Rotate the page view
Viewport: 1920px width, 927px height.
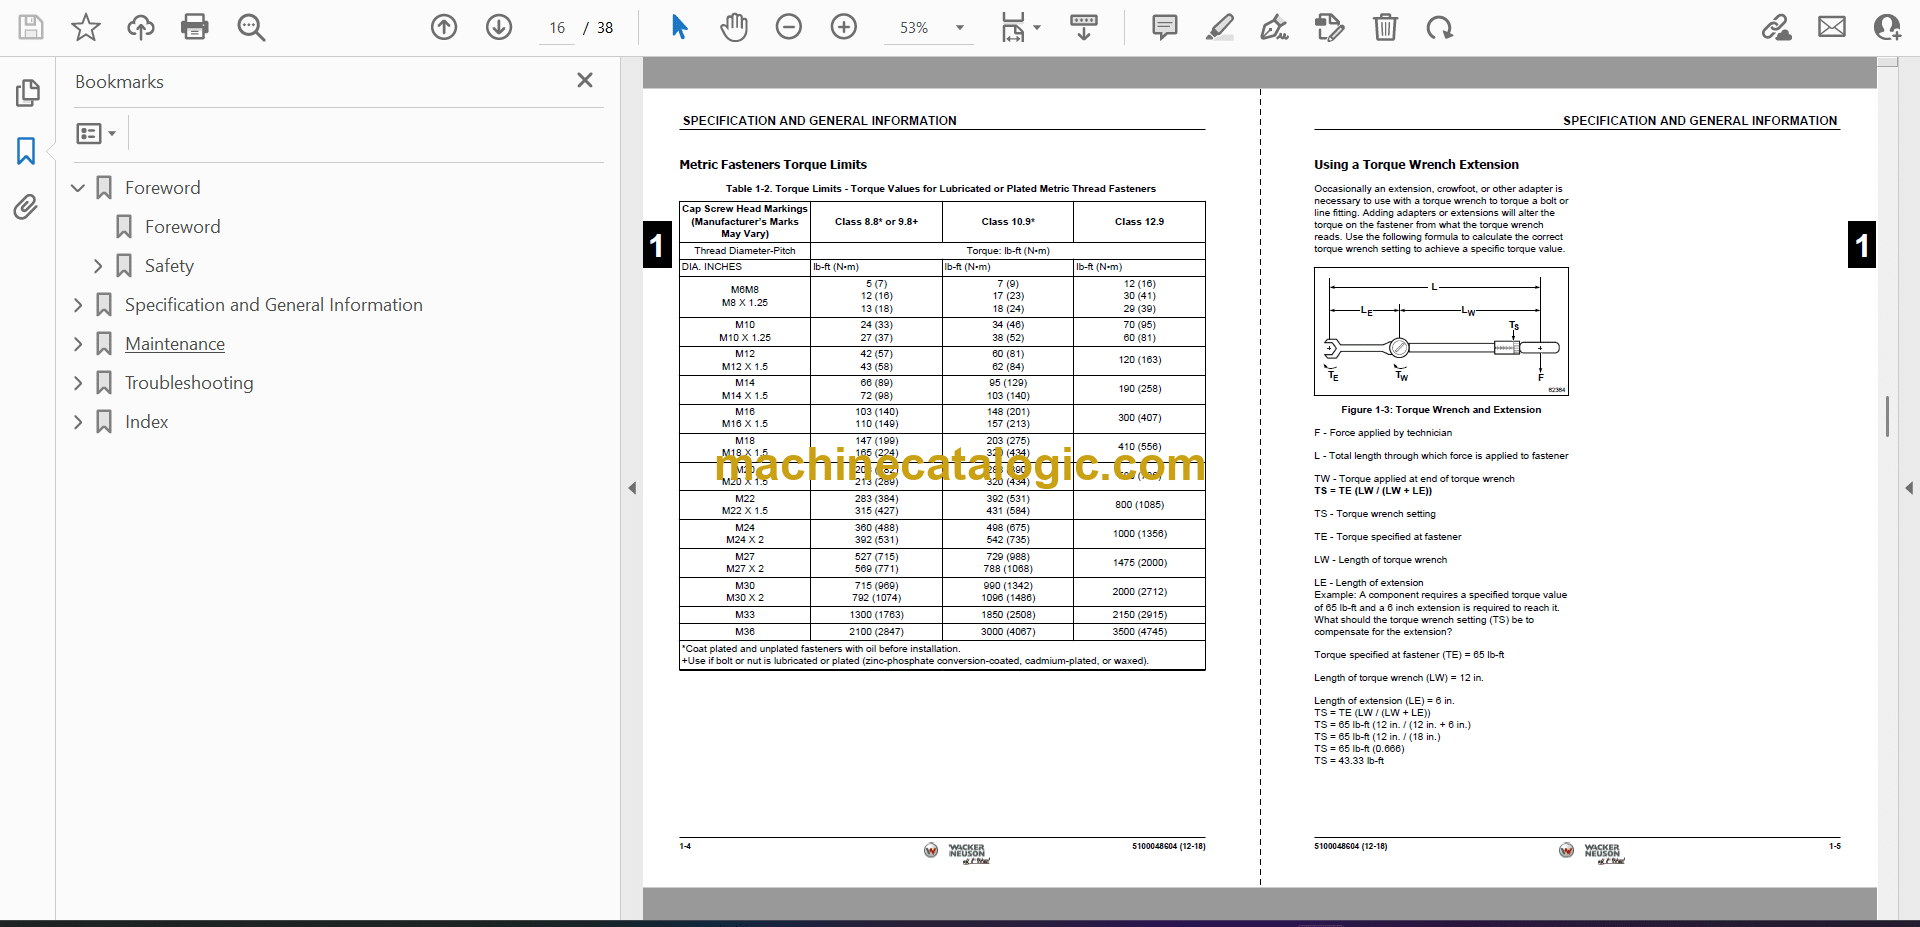click(1440, 27)
